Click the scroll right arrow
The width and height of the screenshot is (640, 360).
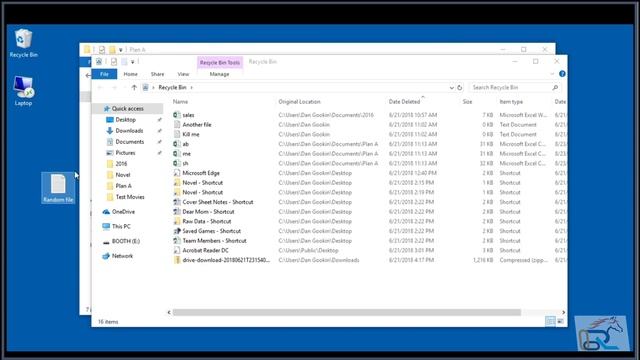[563, 312]
